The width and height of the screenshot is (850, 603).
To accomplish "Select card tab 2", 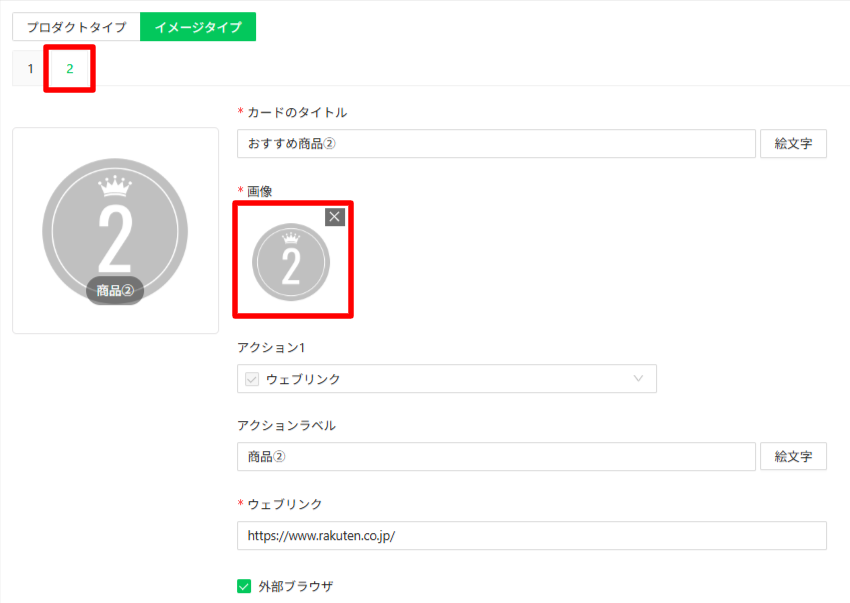I will click(70, 69).
